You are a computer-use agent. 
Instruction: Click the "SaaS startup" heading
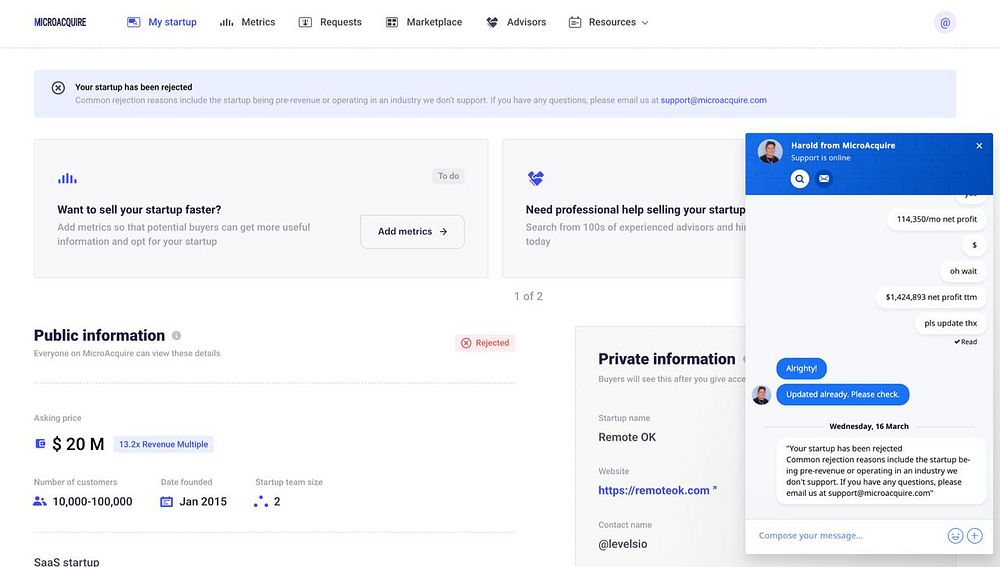coord(66,562)
